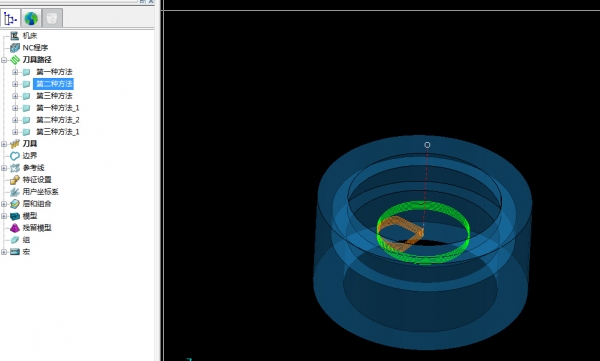Click the 刀具路径 toolpath icon
600x361 pixels.
tap(15, 60)
